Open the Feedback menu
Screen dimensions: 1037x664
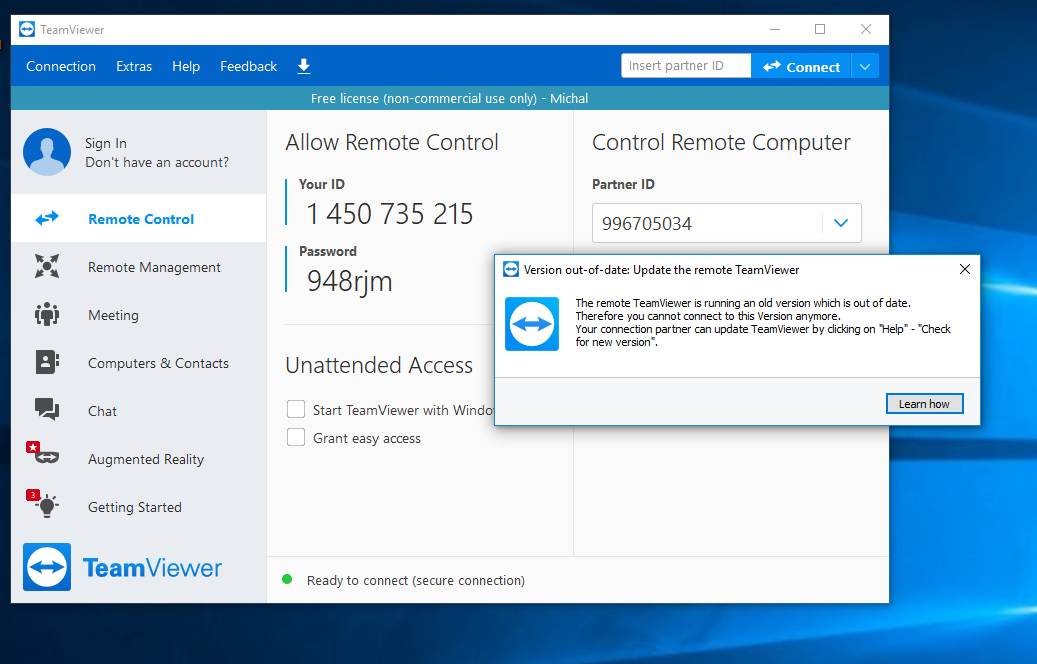(x=249, y=66)
